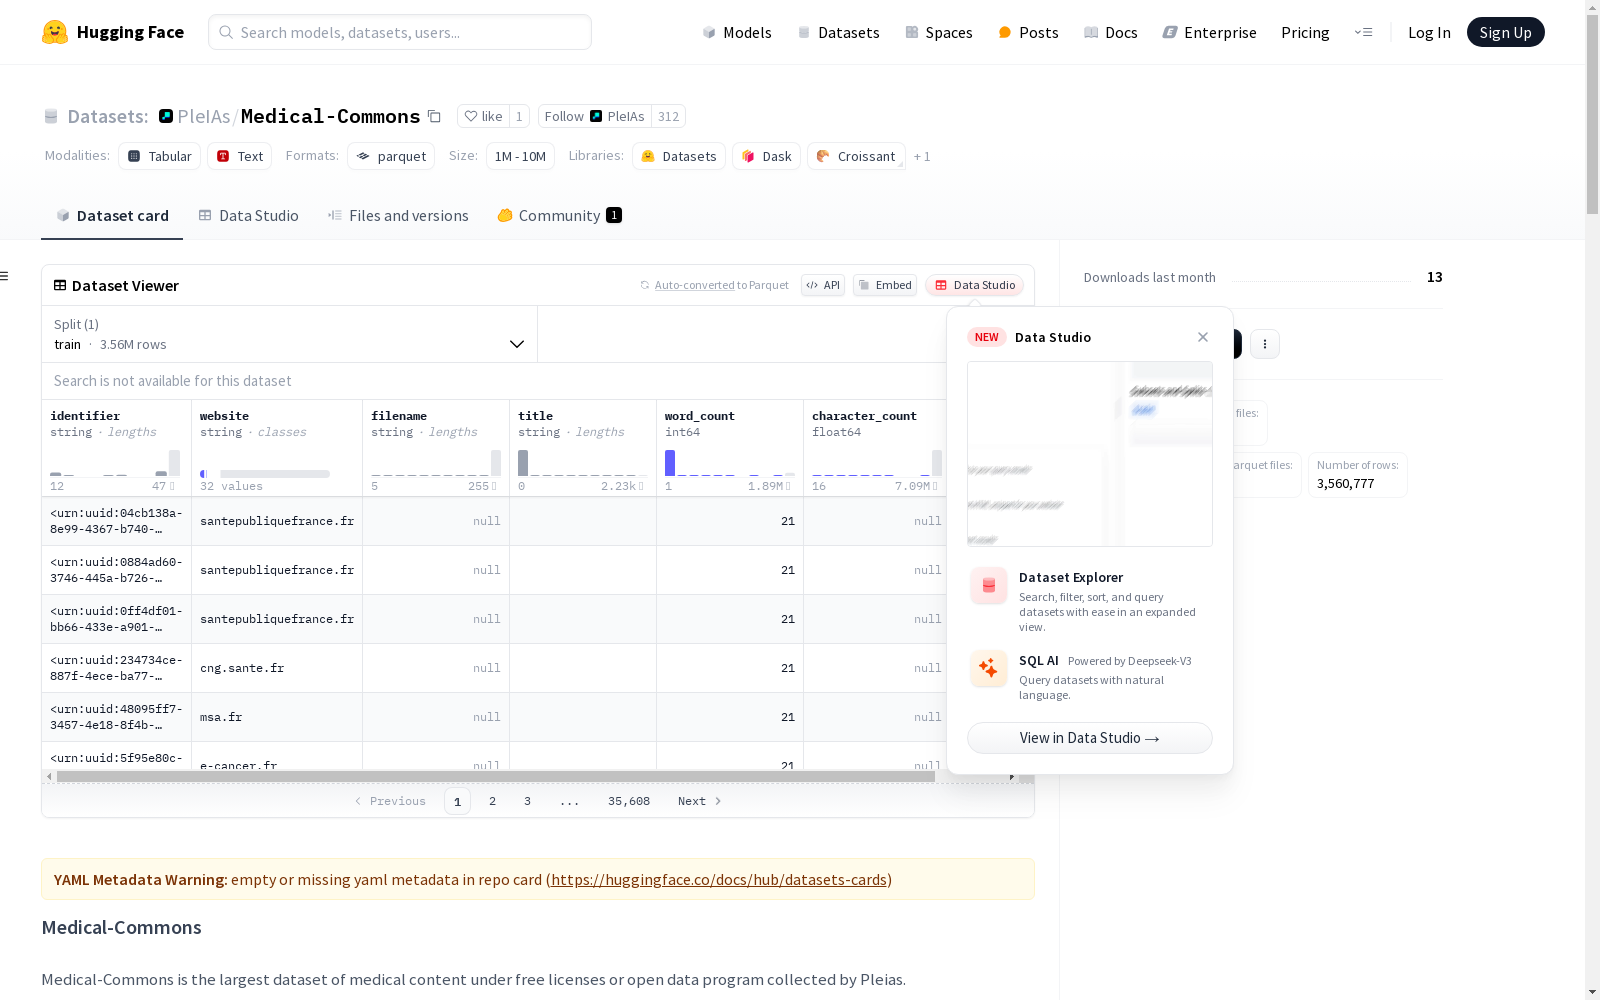Click the cng.sante.fr website cell
Screen dimensions: 1600x1000
coord(277,668)
